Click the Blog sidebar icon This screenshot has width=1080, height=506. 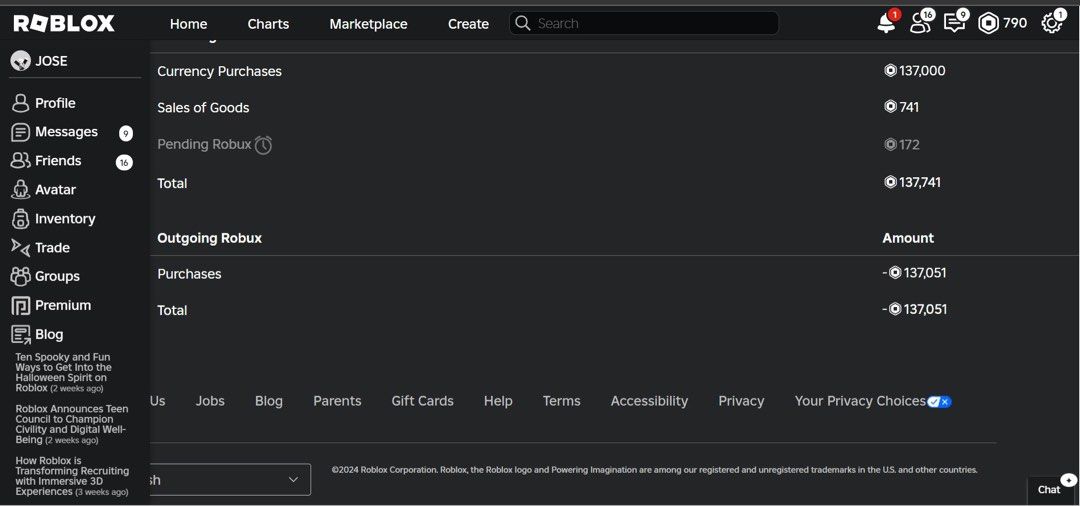[21, 335]
